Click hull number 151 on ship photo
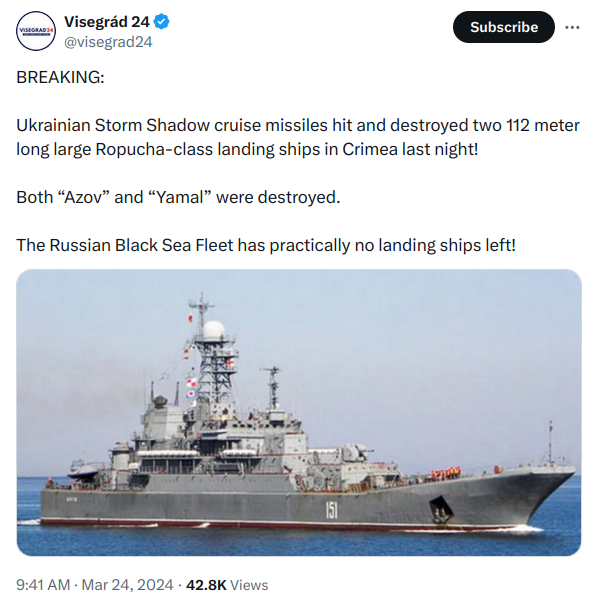Image resolution: width=598 pixels, height=611 pixels. 331,510
